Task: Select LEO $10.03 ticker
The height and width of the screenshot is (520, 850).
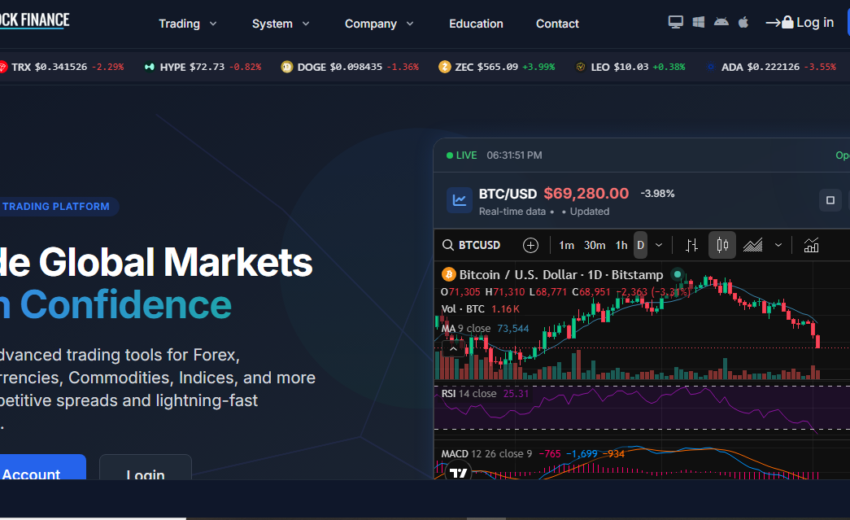Action: pos(630,67)
